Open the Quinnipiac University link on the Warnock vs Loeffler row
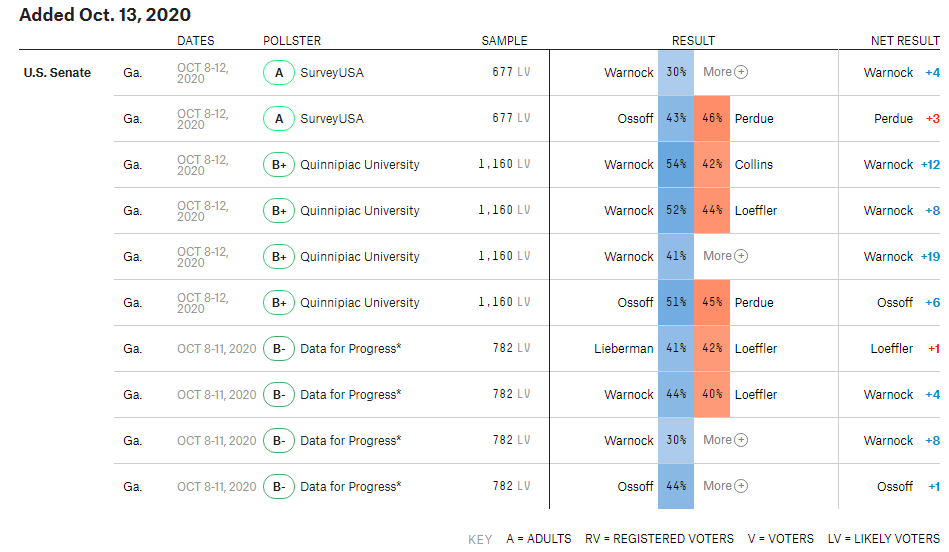The width and height of the screenshot is (949, 552). pos(360,211)
